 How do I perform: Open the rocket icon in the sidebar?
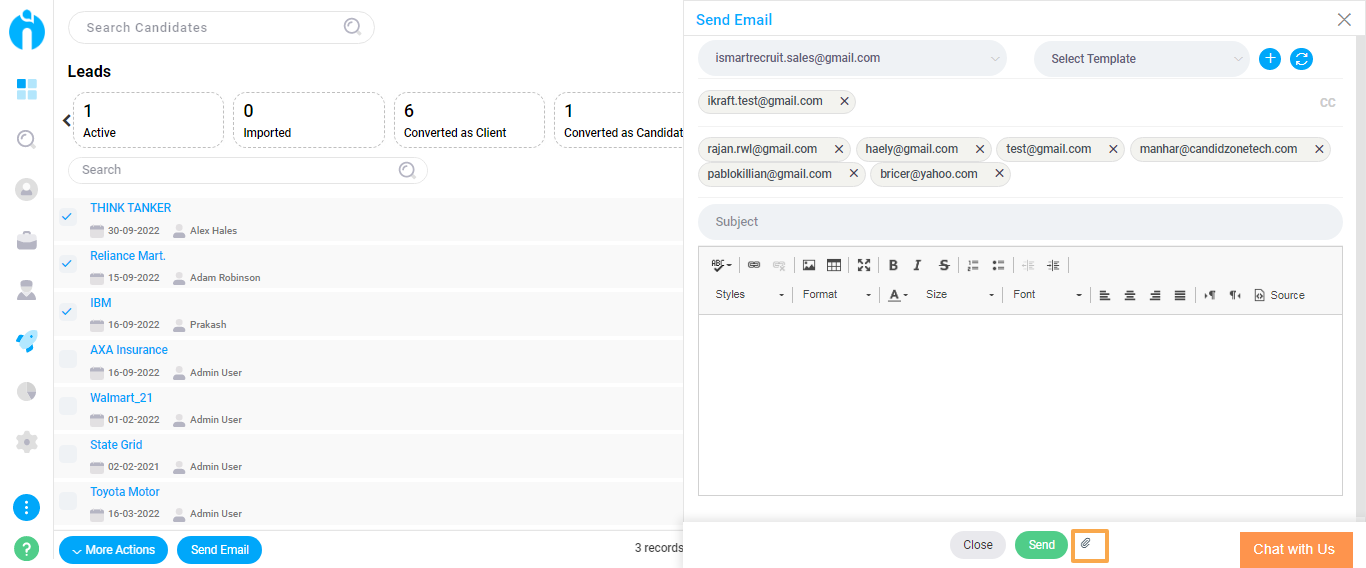pyautogui.click(x=27, y=341)
